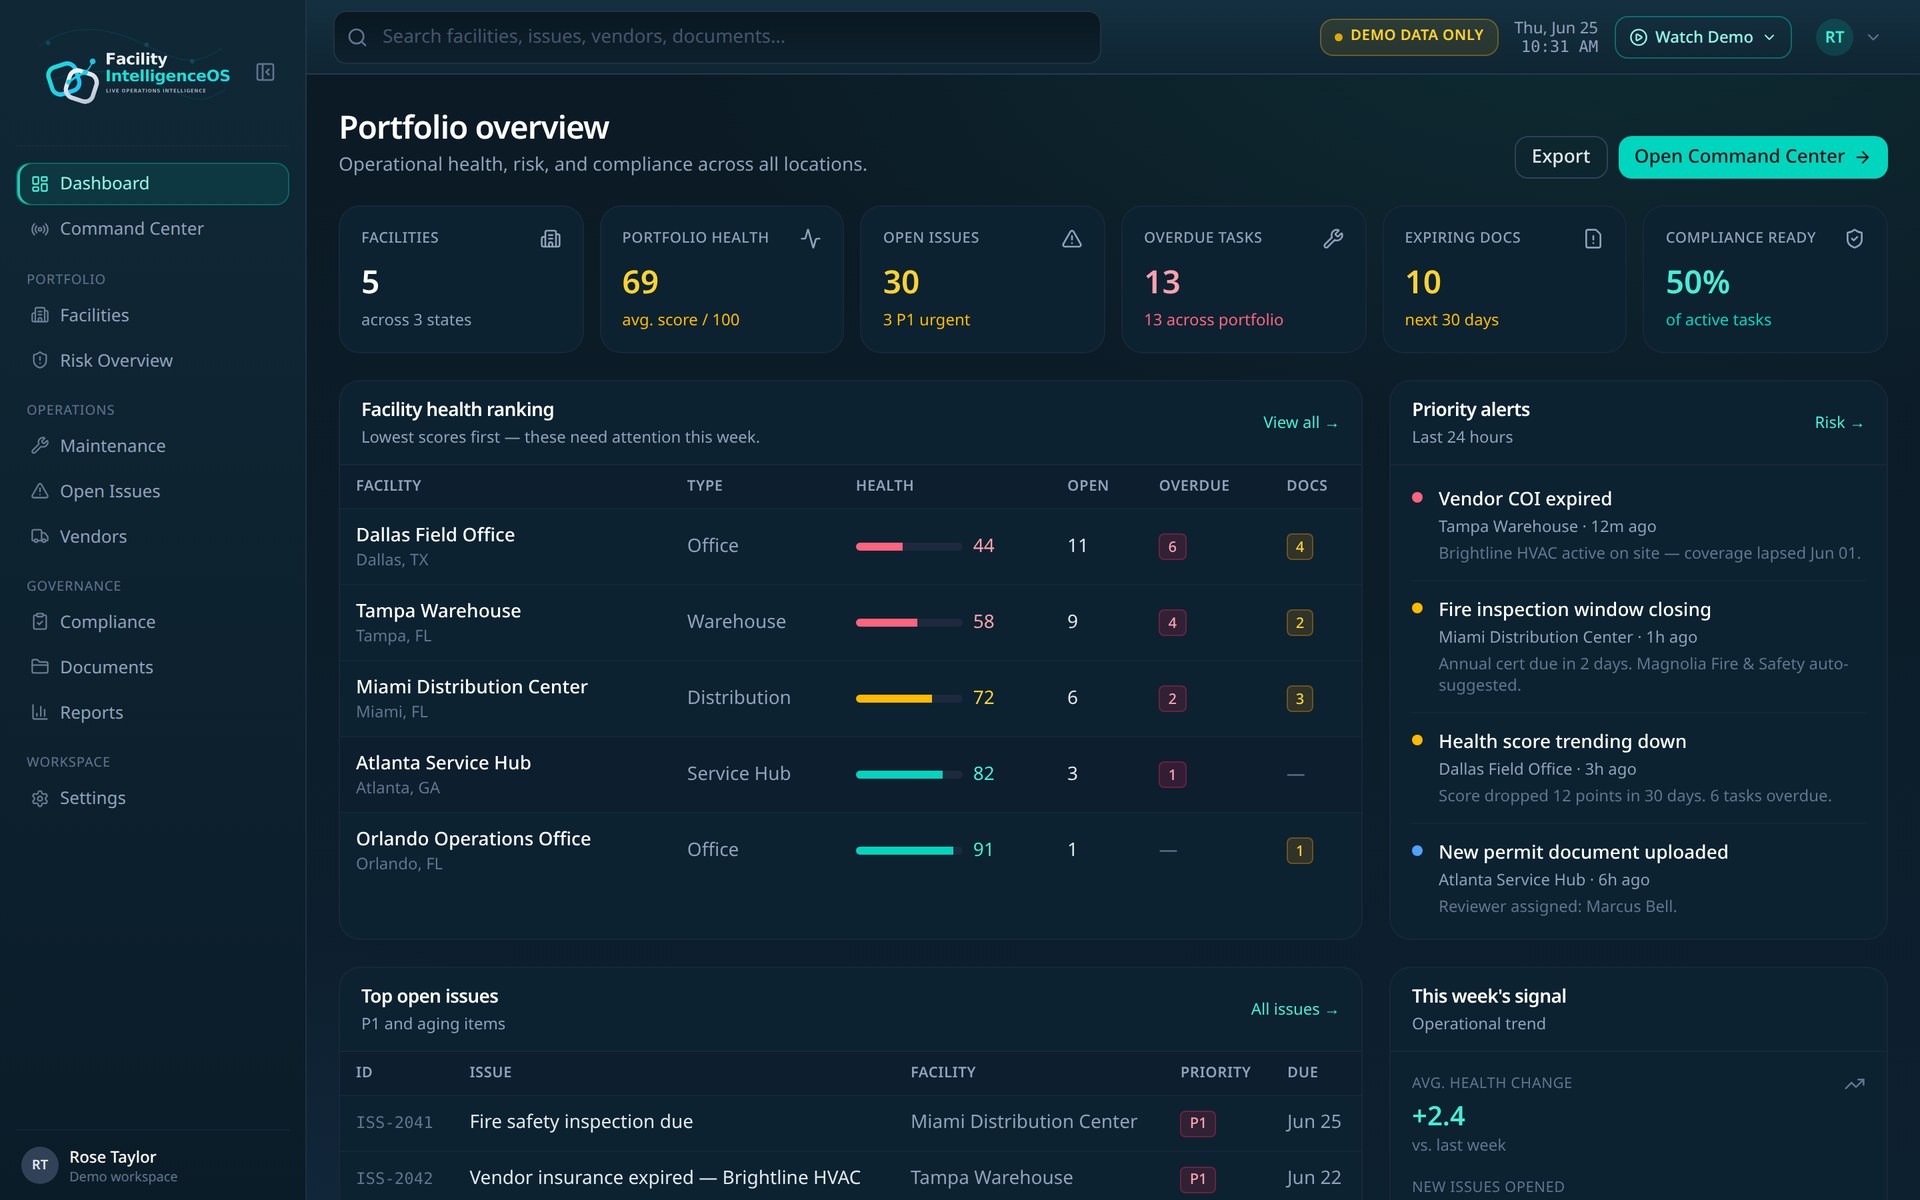
Task: Open the Vendors page
Action: click(x=153, y=536)
